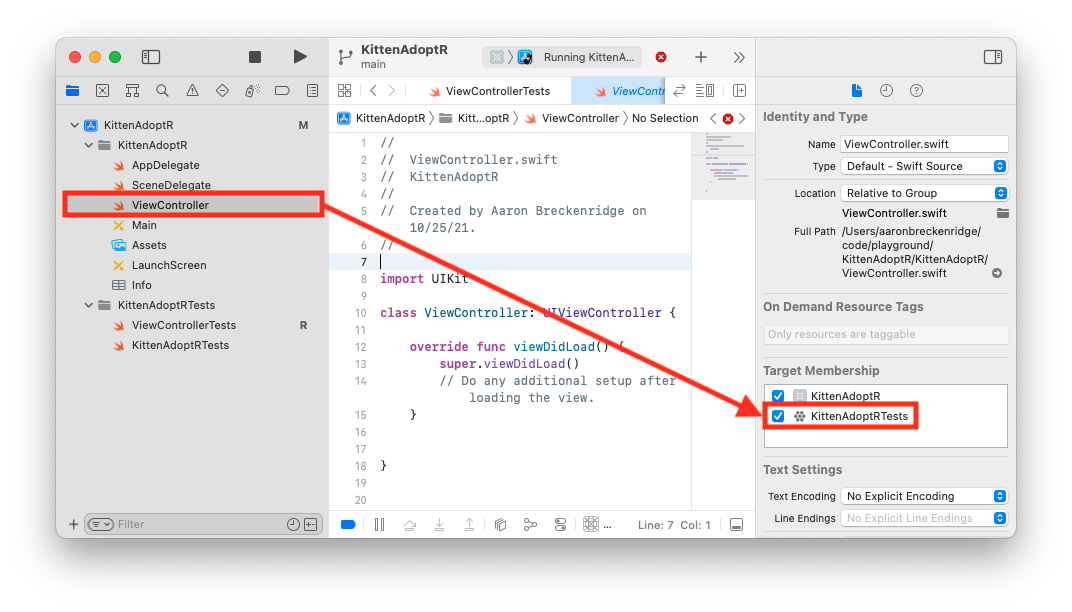The image size is (1072, 612).
Task: Go forward in editor history
Action: [x=392, y=90]
